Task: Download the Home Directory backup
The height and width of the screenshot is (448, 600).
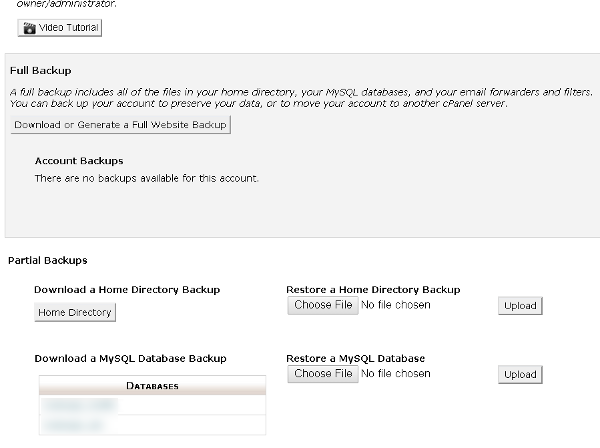Action: point(75,313)
